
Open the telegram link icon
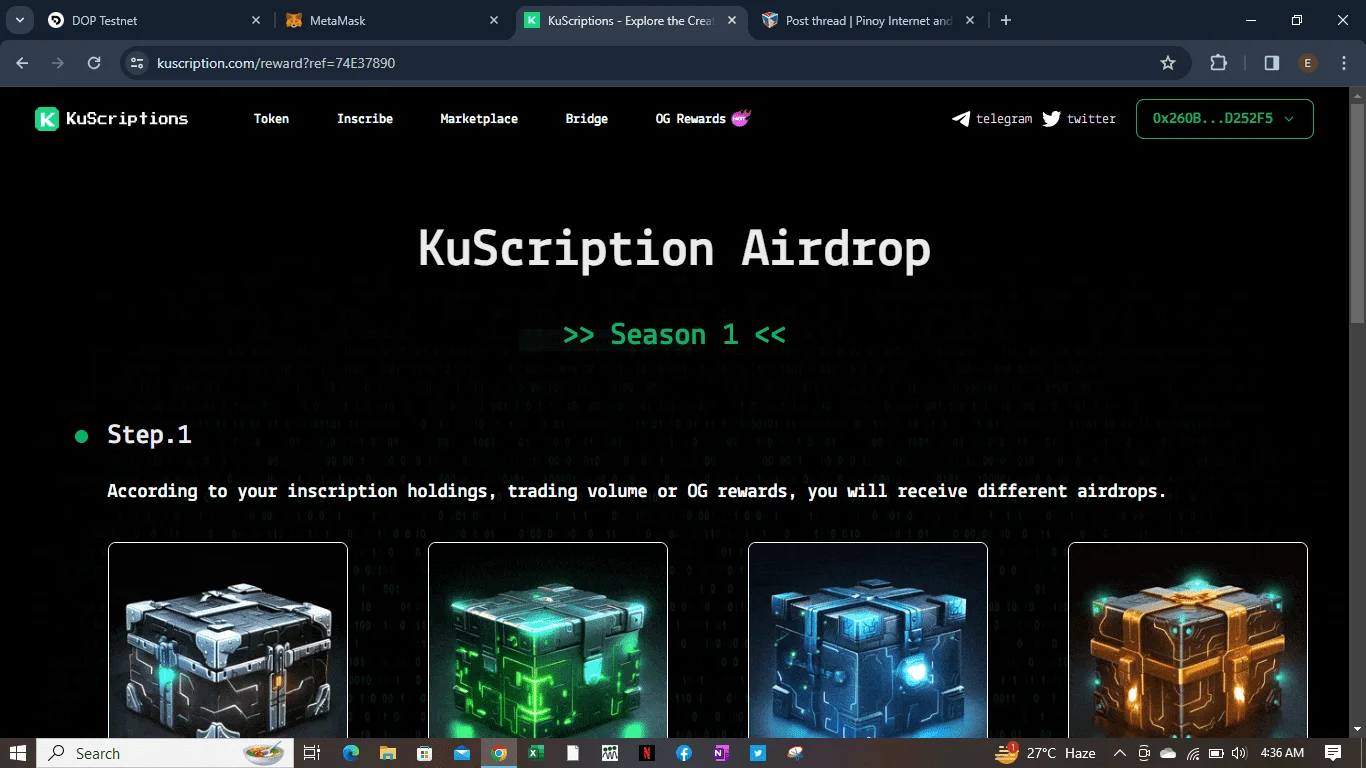coord(961,119)
